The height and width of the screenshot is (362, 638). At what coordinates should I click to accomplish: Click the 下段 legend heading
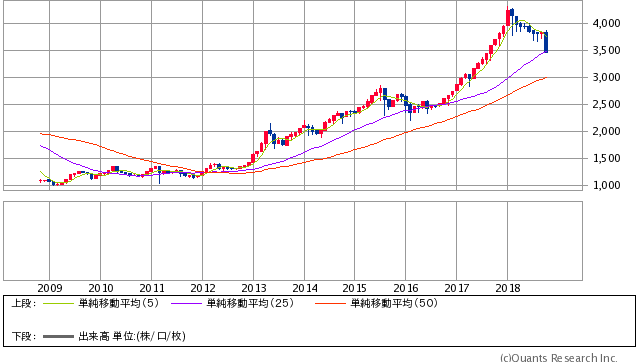pos(24,336)
